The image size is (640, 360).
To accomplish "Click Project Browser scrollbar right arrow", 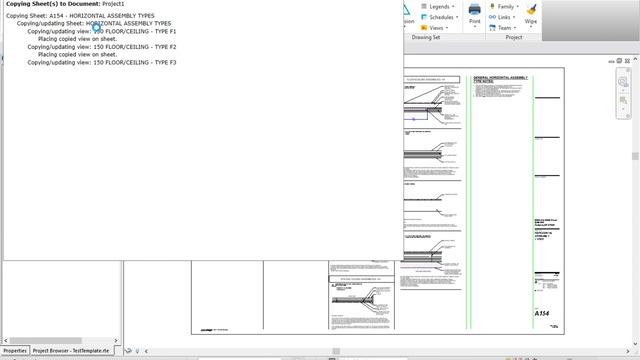I will pyautogui.click(x=116, y=340).
